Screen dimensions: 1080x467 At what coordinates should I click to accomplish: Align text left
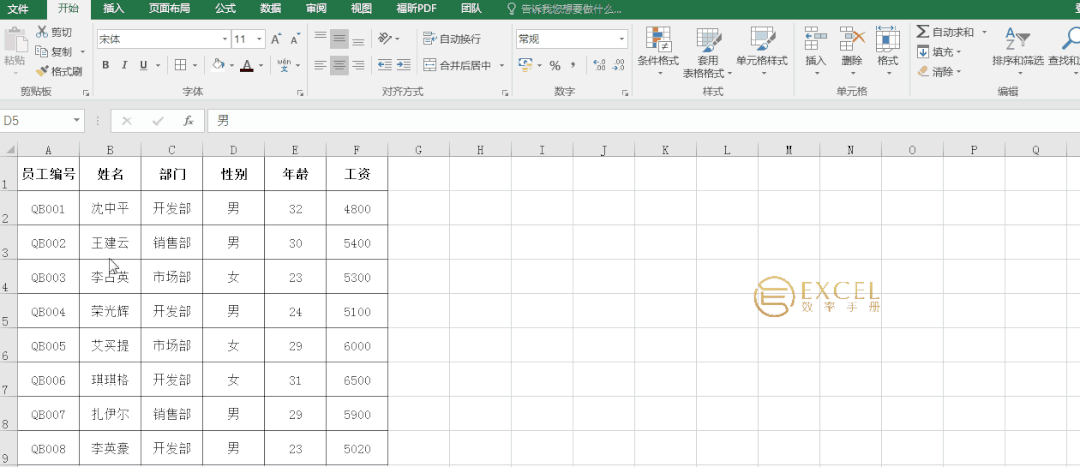(320, 65)
